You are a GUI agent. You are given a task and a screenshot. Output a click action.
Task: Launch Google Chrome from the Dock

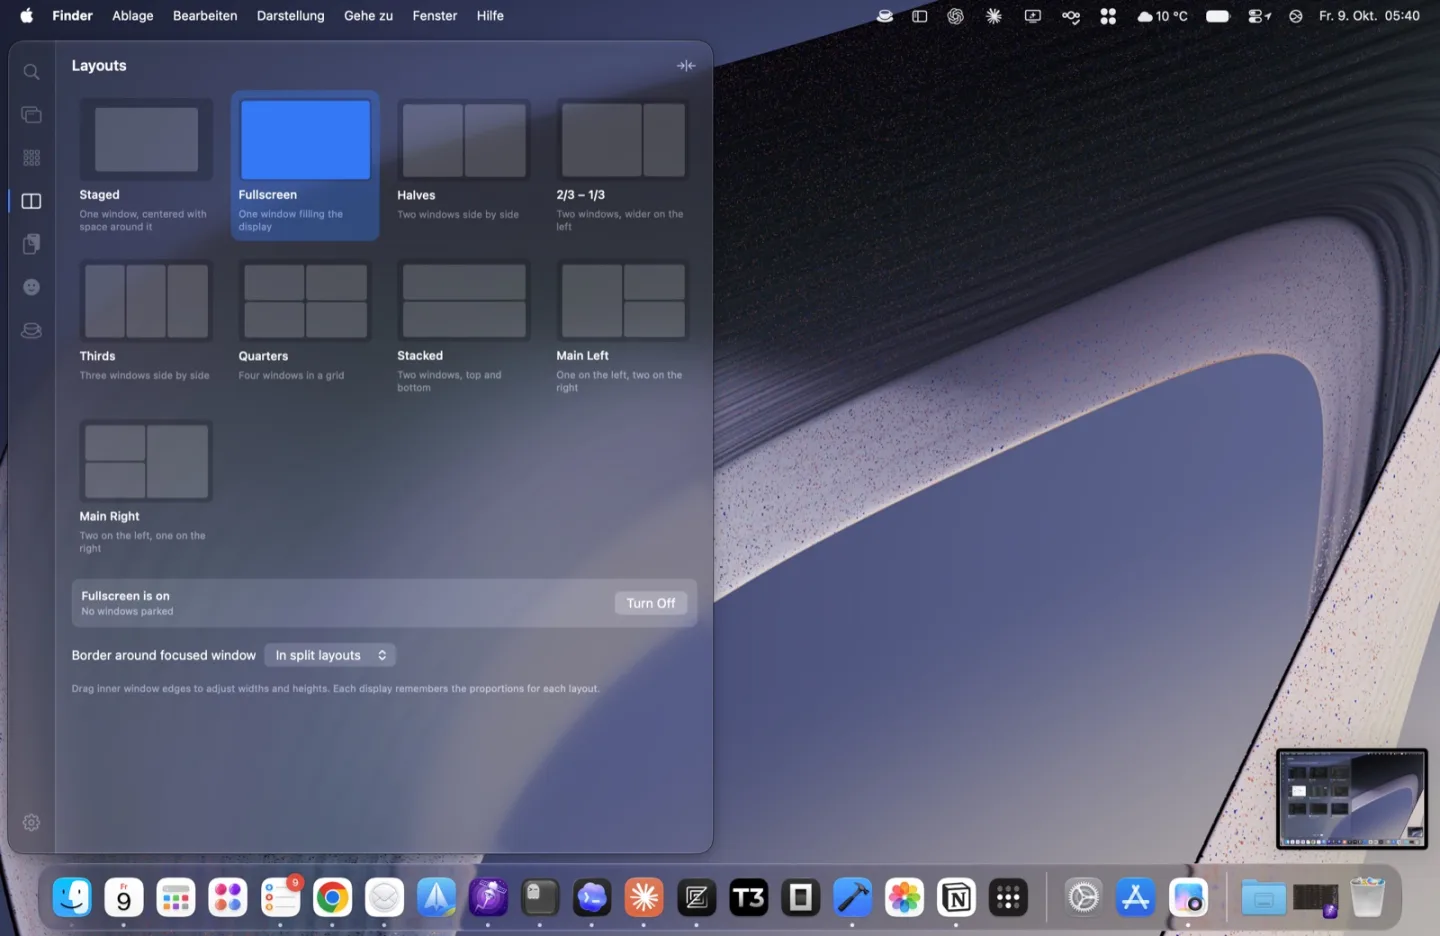tap(332, 898)
